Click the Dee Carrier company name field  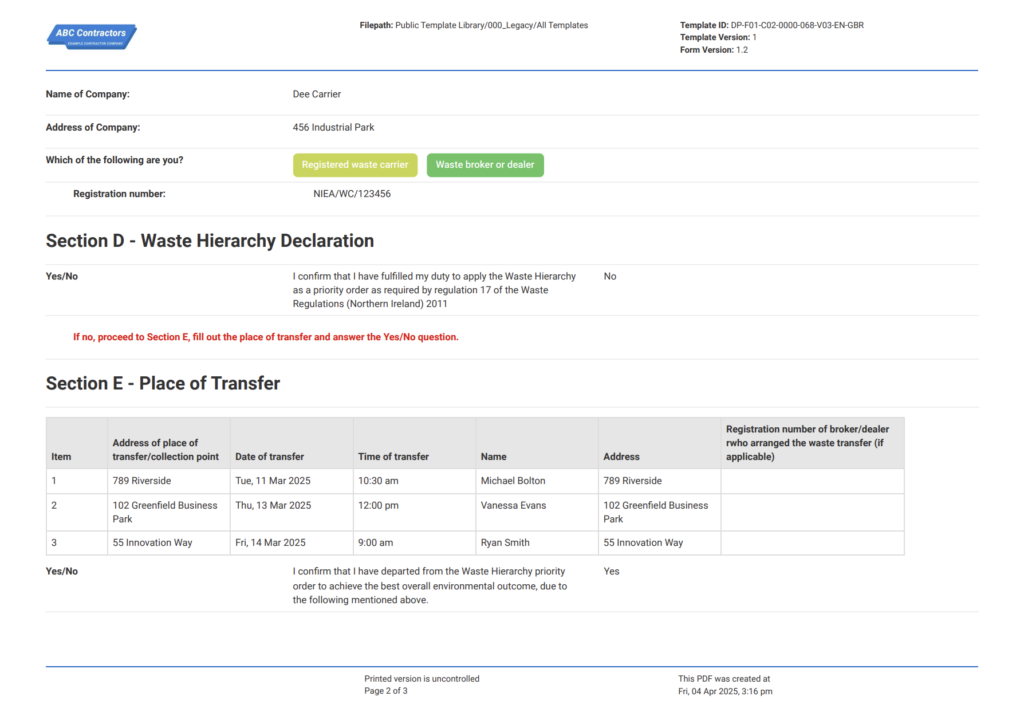coord(317,94)
